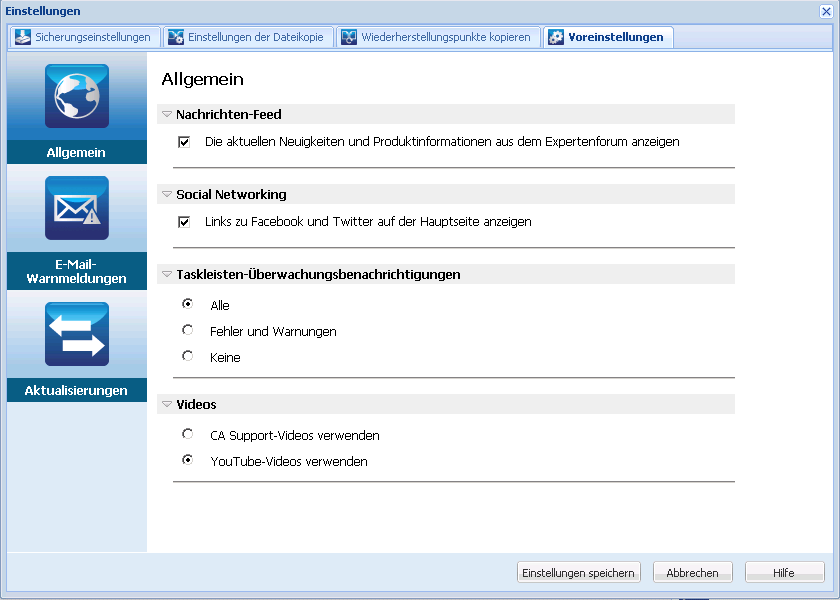The image size is (840, 600).
Task: Uncheck the Expertenforum news feed checkbox
Action: point(184,142)
